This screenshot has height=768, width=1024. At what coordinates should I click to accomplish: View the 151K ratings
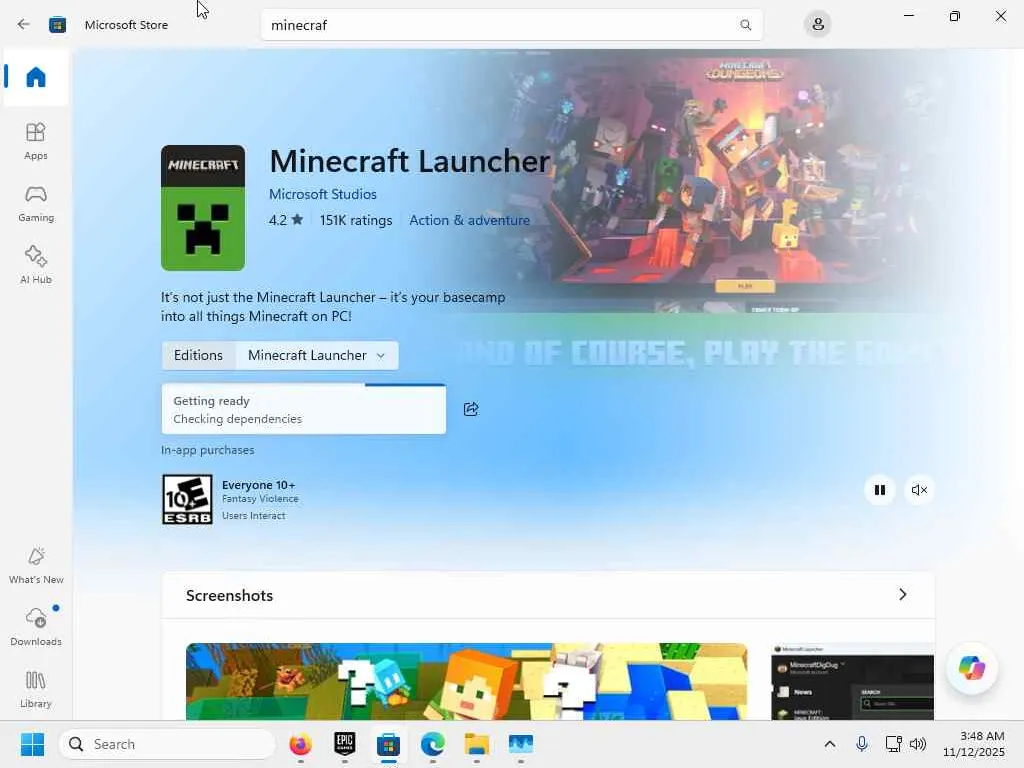coord(356,220)
